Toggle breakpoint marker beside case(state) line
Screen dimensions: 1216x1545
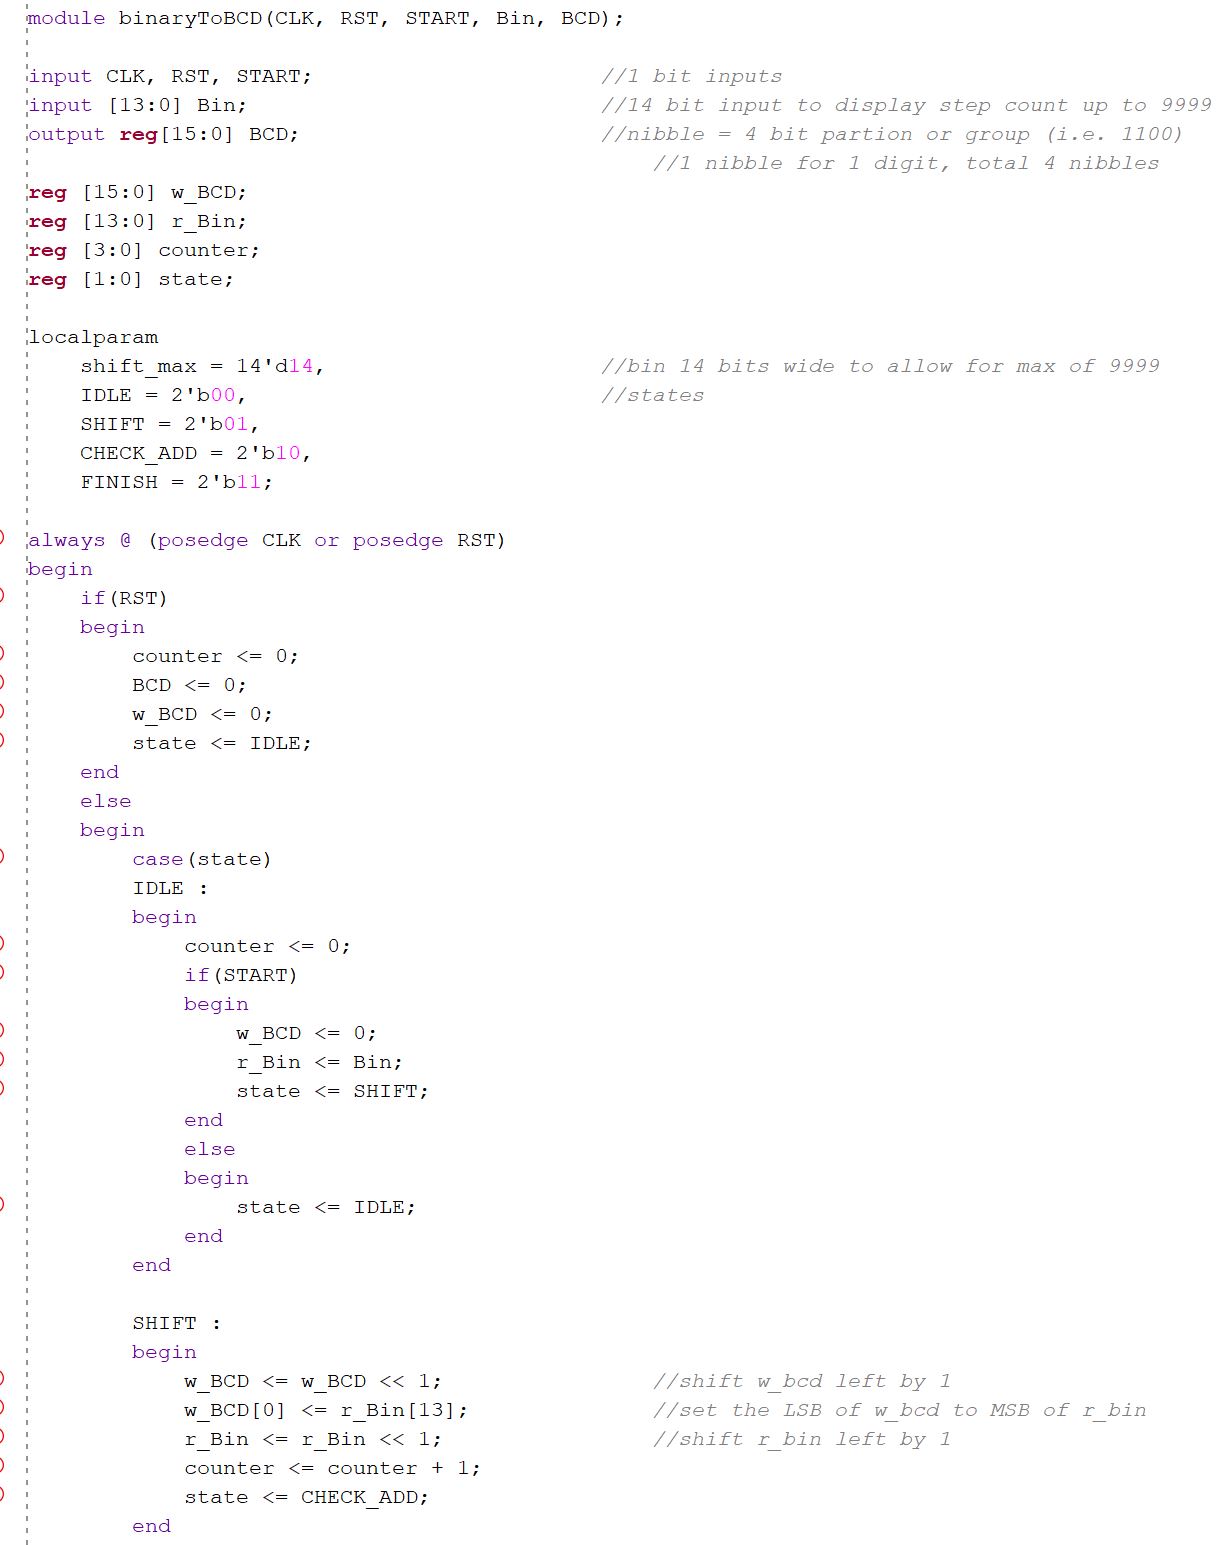tap(2, 856)
